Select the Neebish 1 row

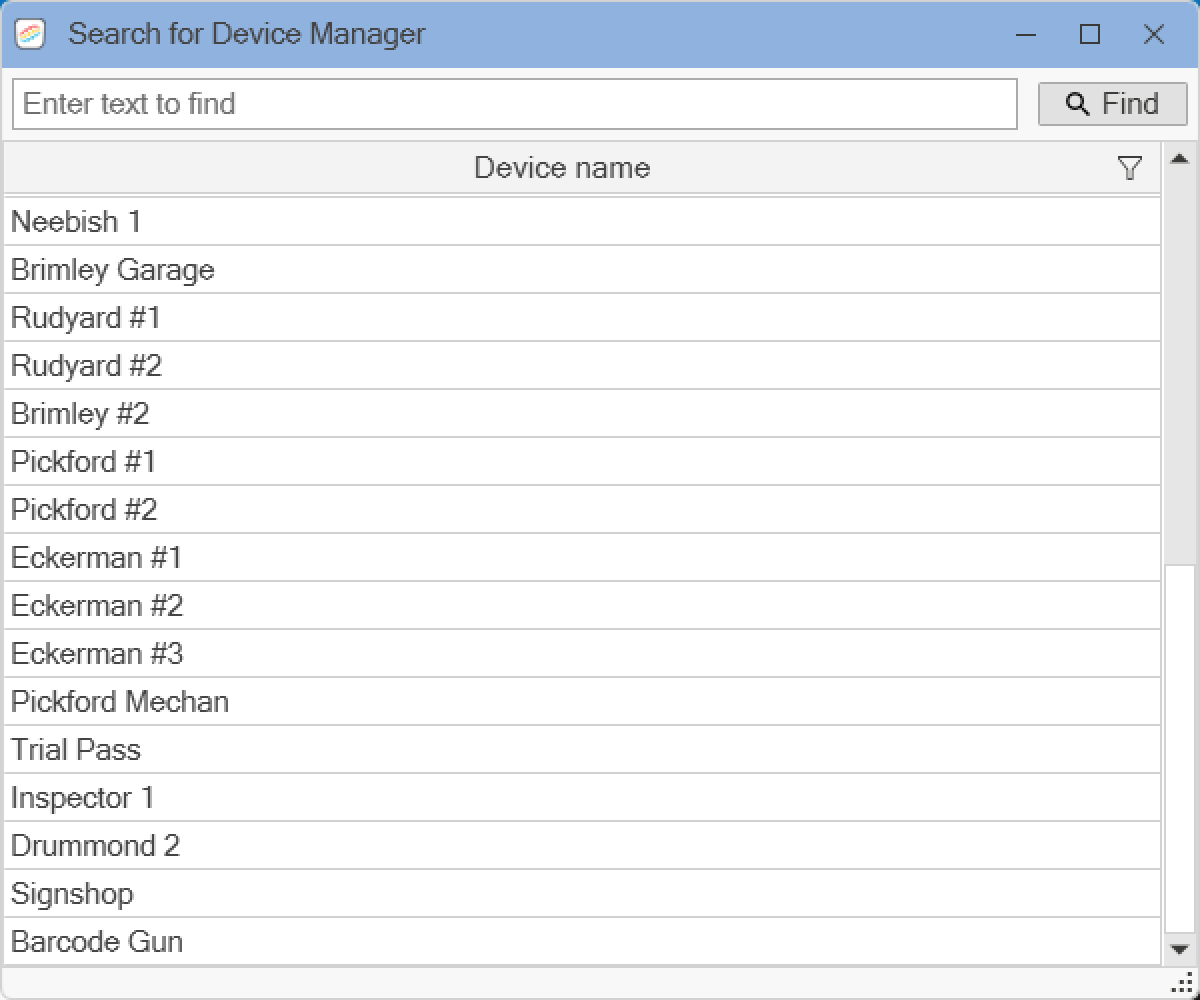pyautogui.click(x=582, y=222)
